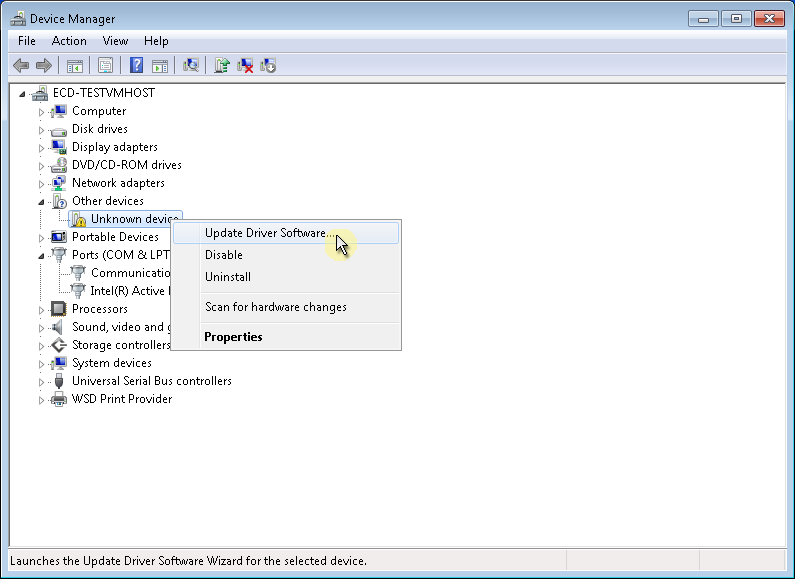Click the ECD-TESTVMHOST computer icon
795x579 pixels.
click(40, 93)
